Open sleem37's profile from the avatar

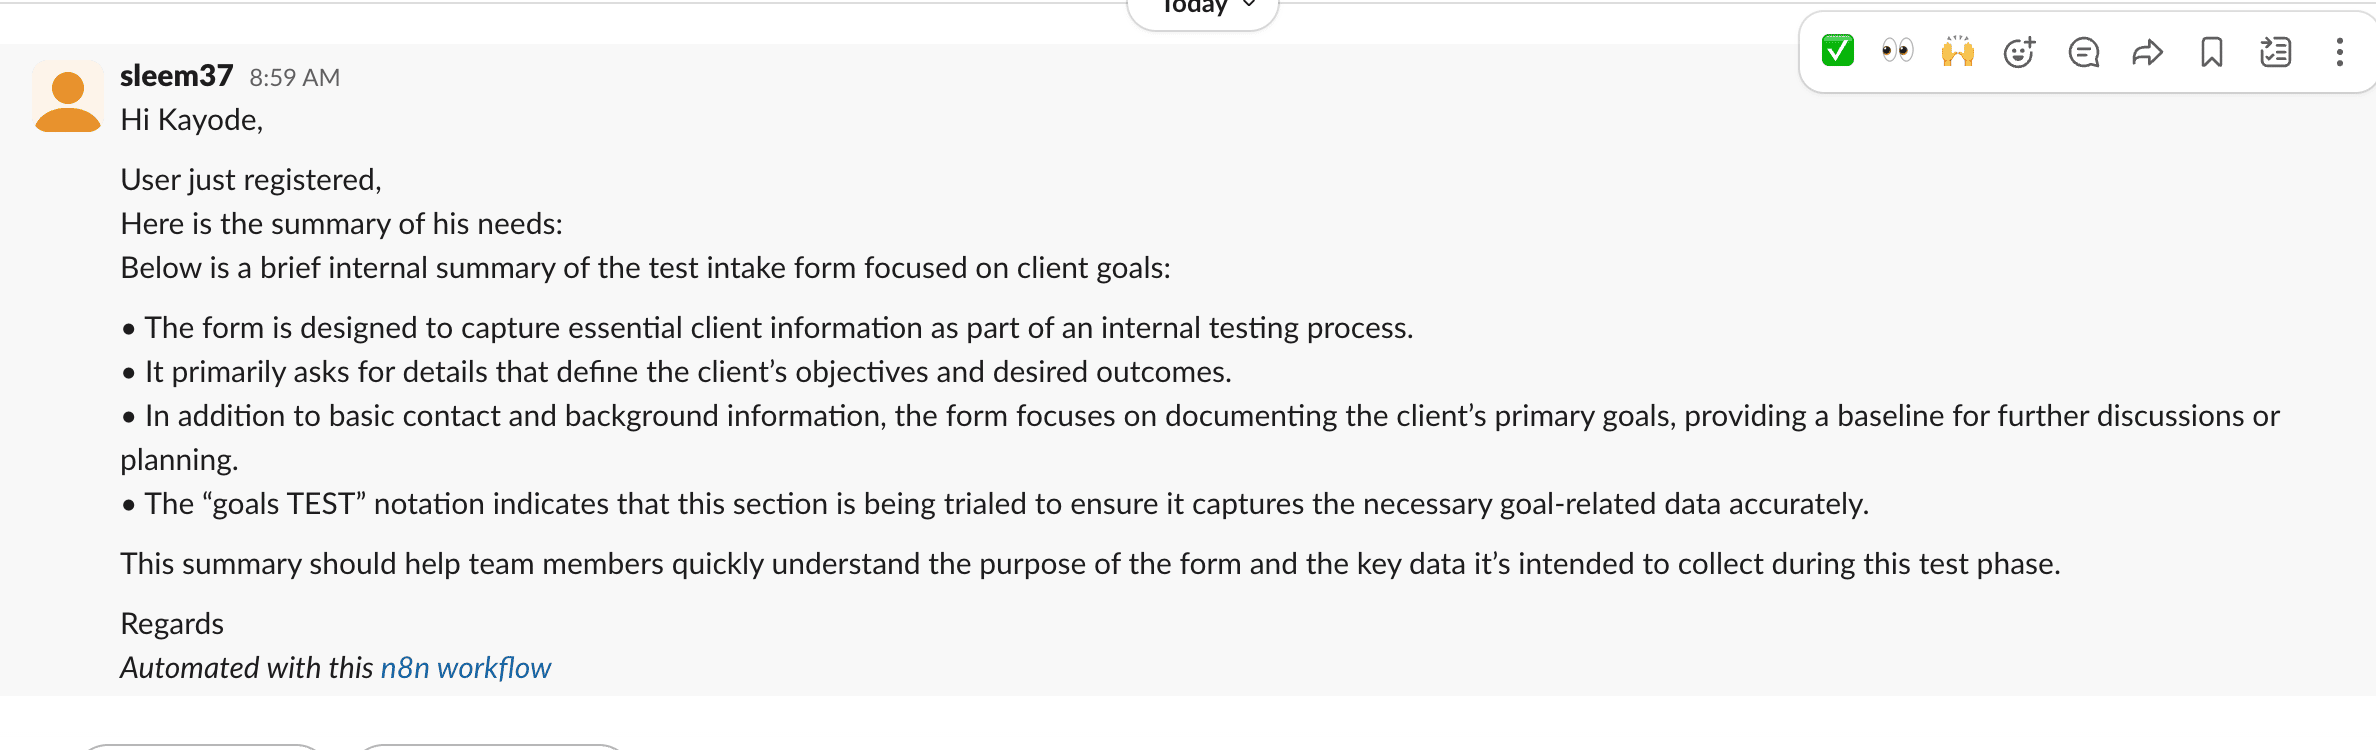tap(68, 97)
